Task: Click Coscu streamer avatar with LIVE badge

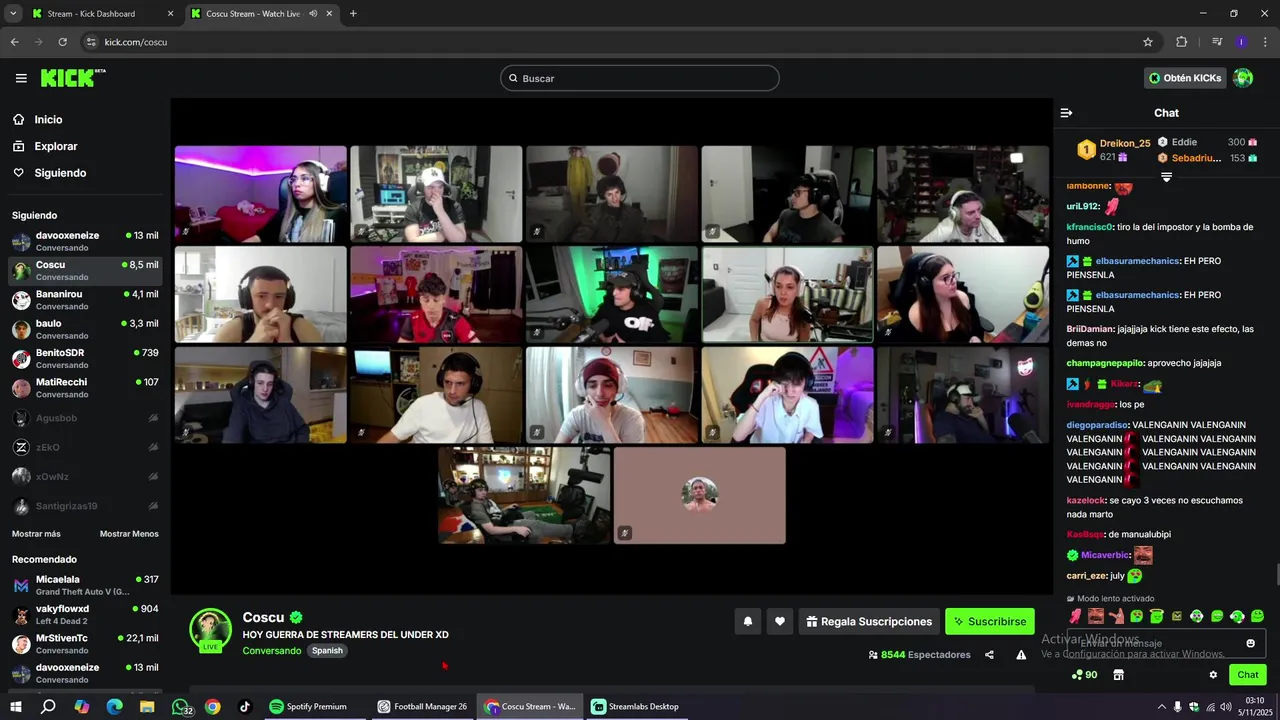Action: pos(211,630)
